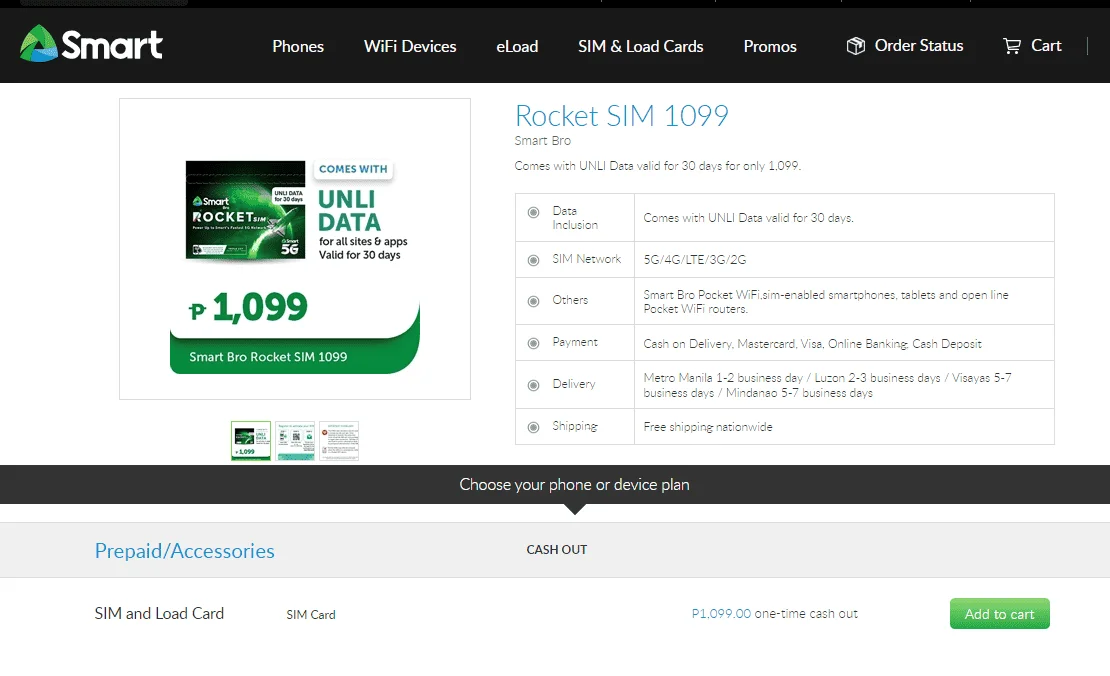Select the Comes with UNLI Data for 30 days cell
1110x676 pixels.
point(748,218)
